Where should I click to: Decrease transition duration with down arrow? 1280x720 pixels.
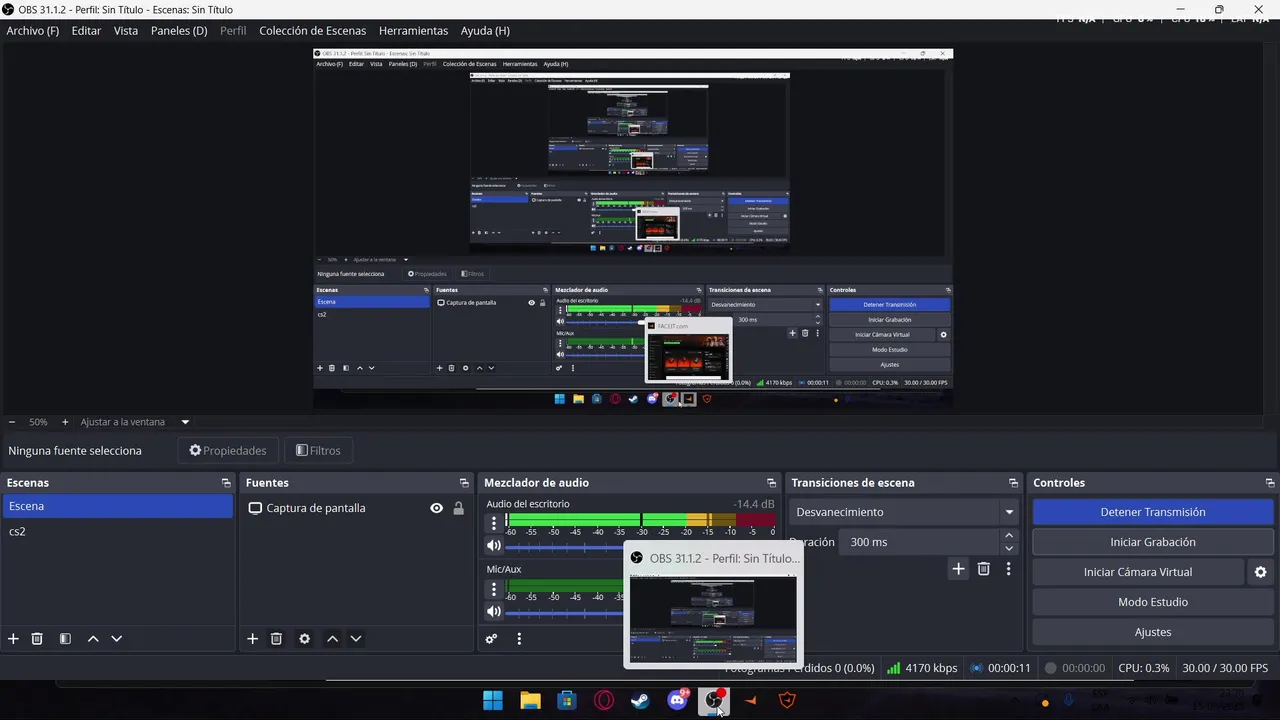[1008, 548]
